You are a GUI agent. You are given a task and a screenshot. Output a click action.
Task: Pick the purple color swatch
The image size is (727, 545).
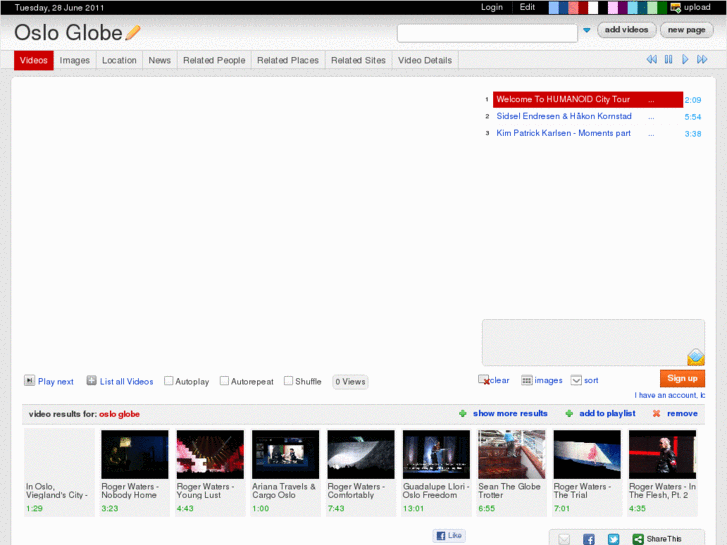623,7
